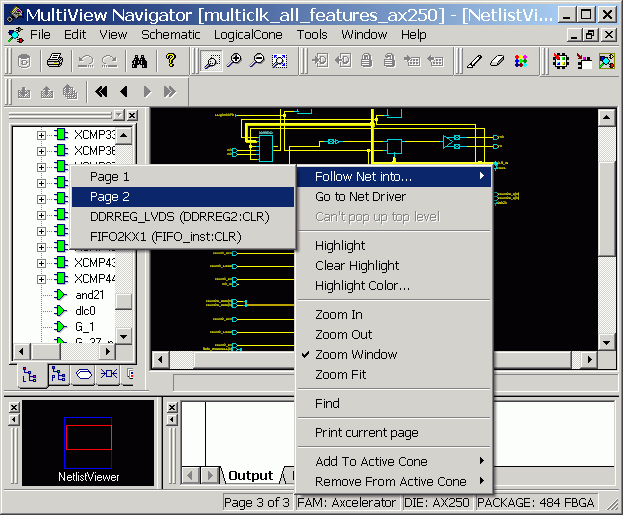623x515 pixels.
Task: Open Remove From Active Cone submenu
Action: (395, 482)
